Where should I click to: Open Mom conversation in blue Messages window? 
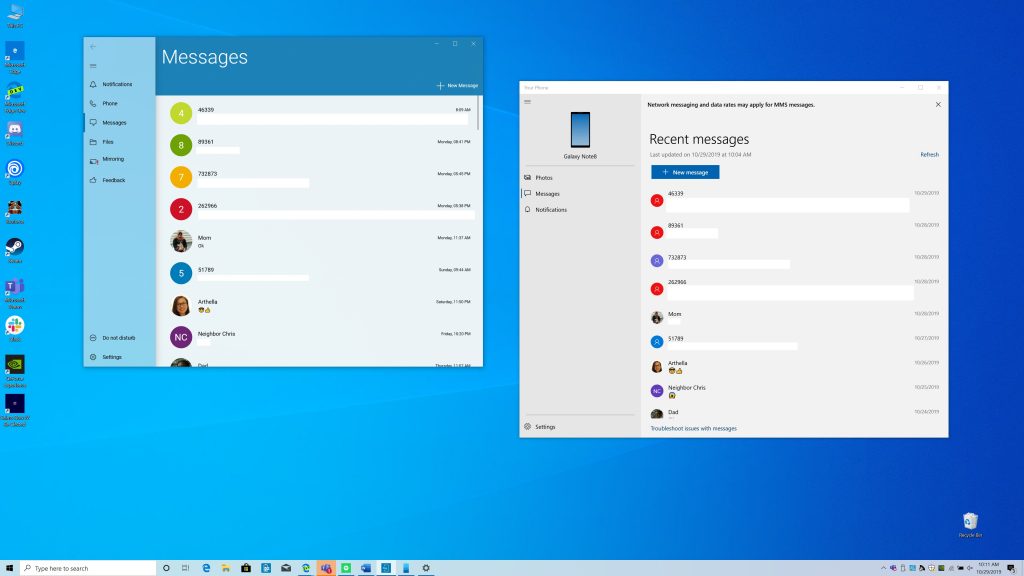320,241
